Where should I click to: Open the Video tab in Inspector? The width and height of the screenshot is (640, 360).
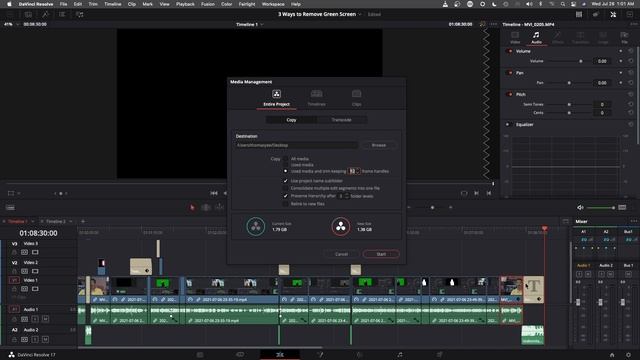click(x=515, y=38)
